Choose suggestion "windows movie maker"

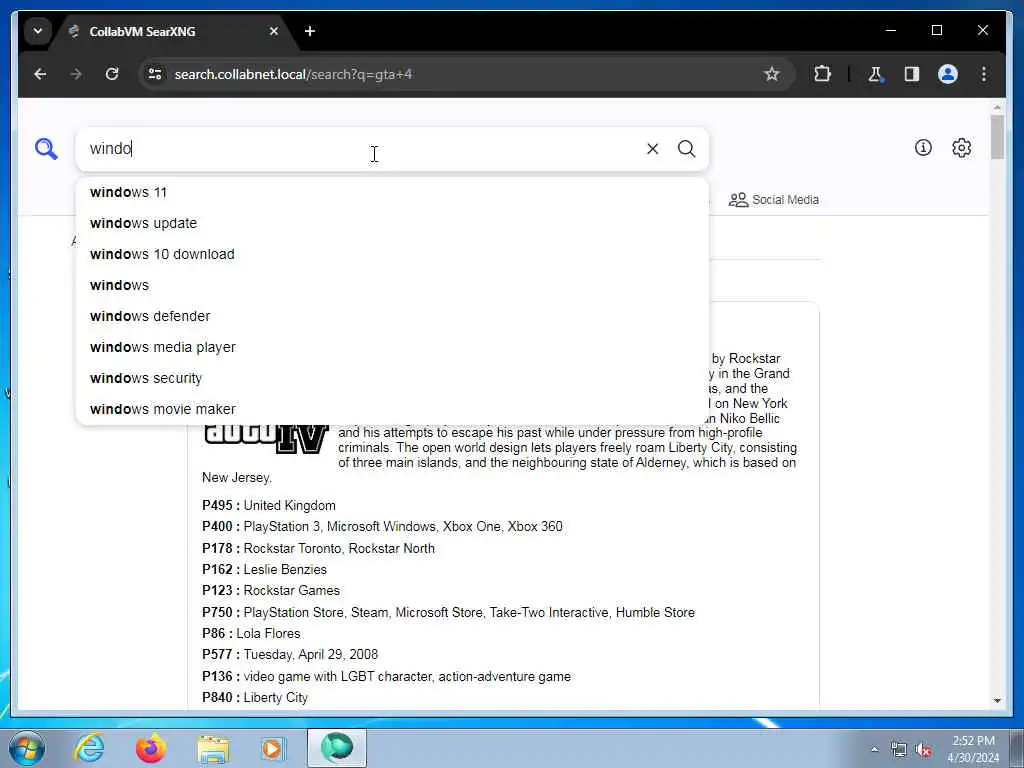[x=392, y=409]
